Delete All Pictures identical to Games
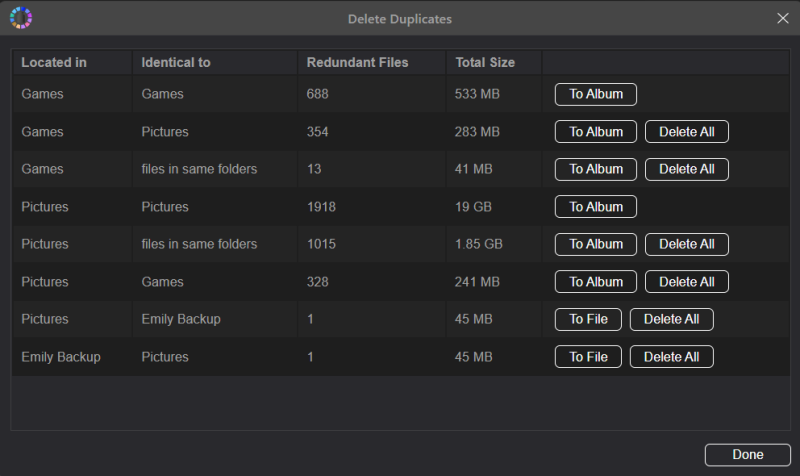This screenshot has width=800, height=476. (686, 282)
